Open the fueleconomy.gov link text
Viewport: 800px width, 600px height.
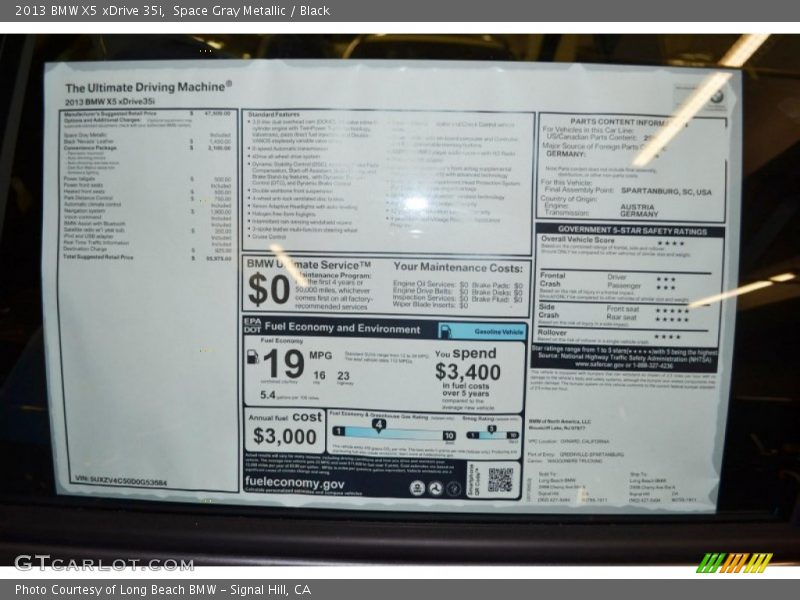[294, 483]
